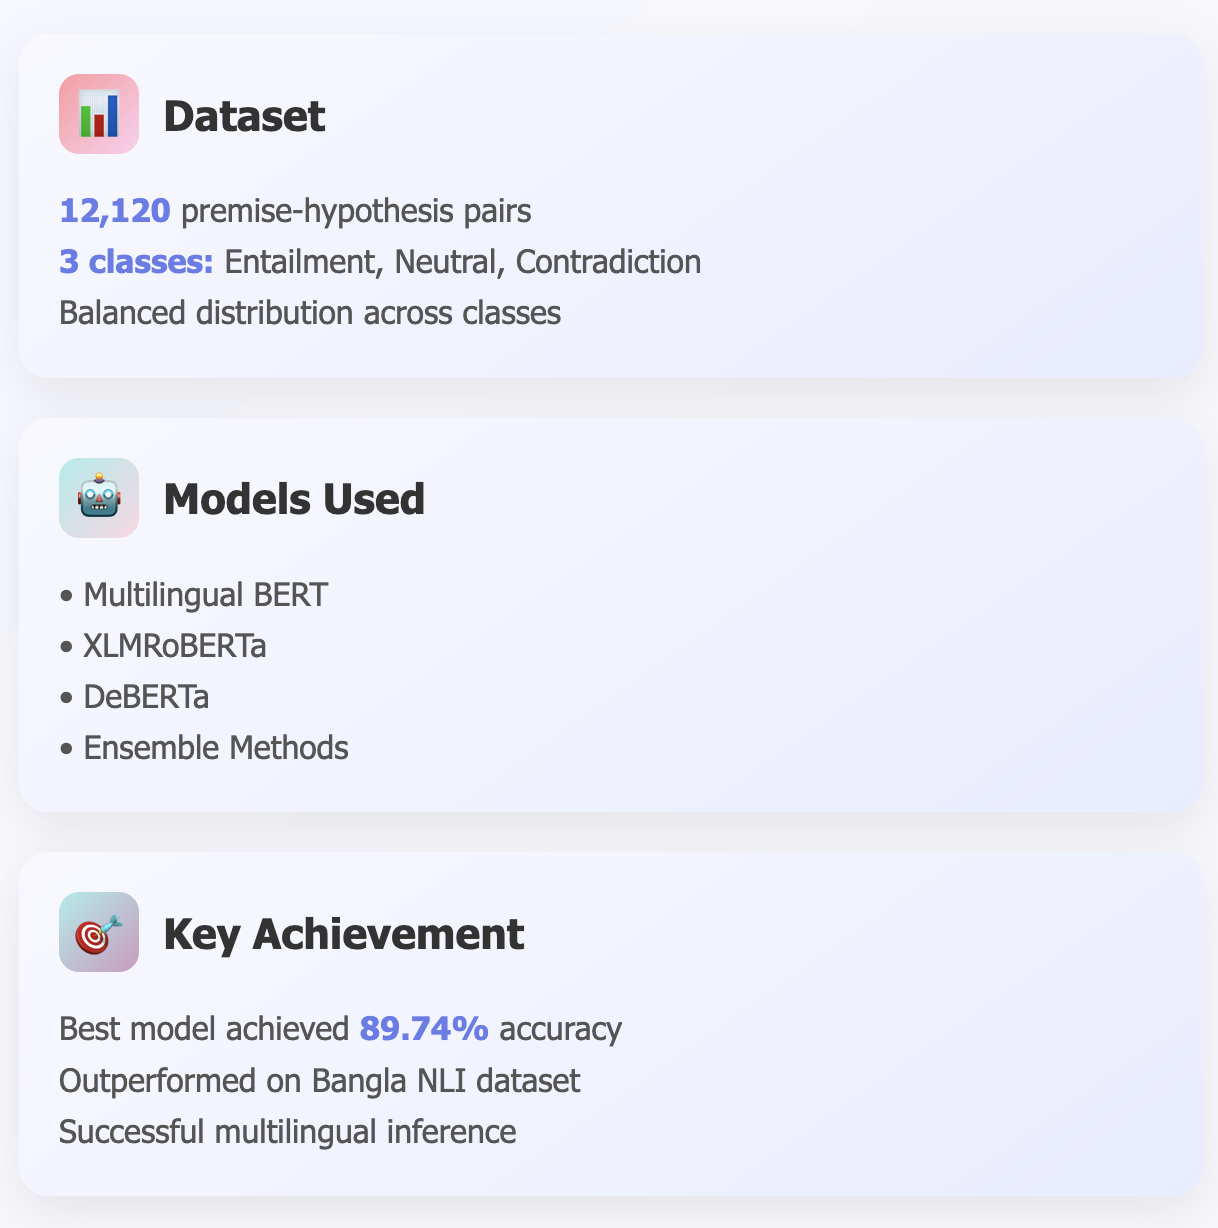Click the dart target Key Achievement icon
This screenshot has width=1218, height=1228.
click(x=99, y=932)
